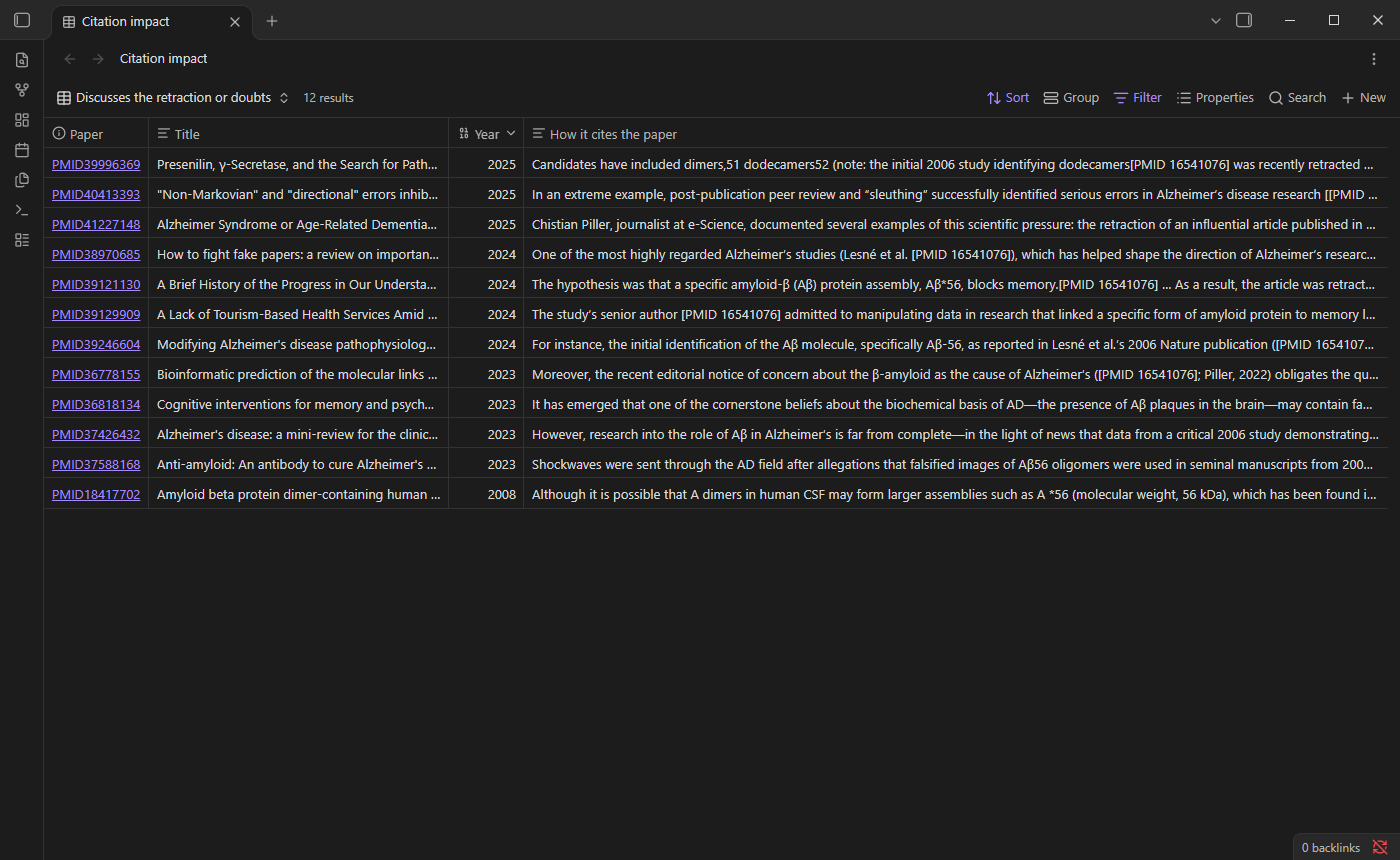Click the sync status icon in status bar
Viewport: 1400px width, 860px height.
tap(1380, 847)
